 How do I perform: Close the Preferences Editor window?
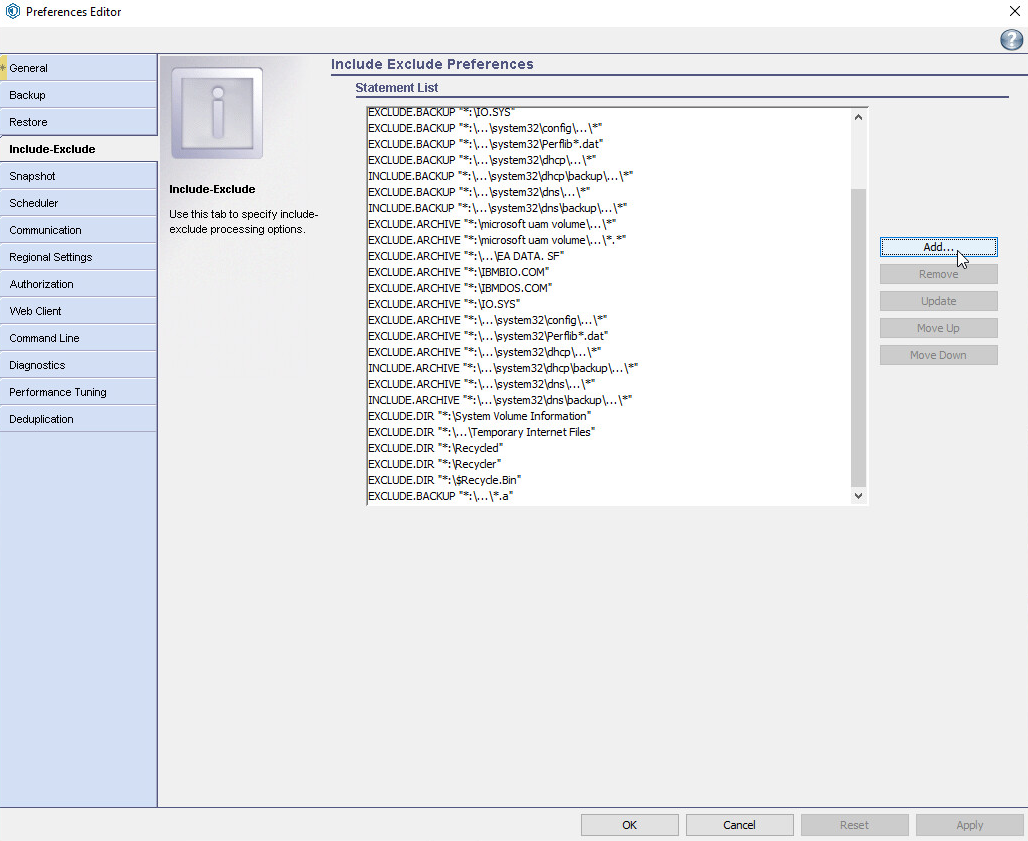pos(1015,12)
